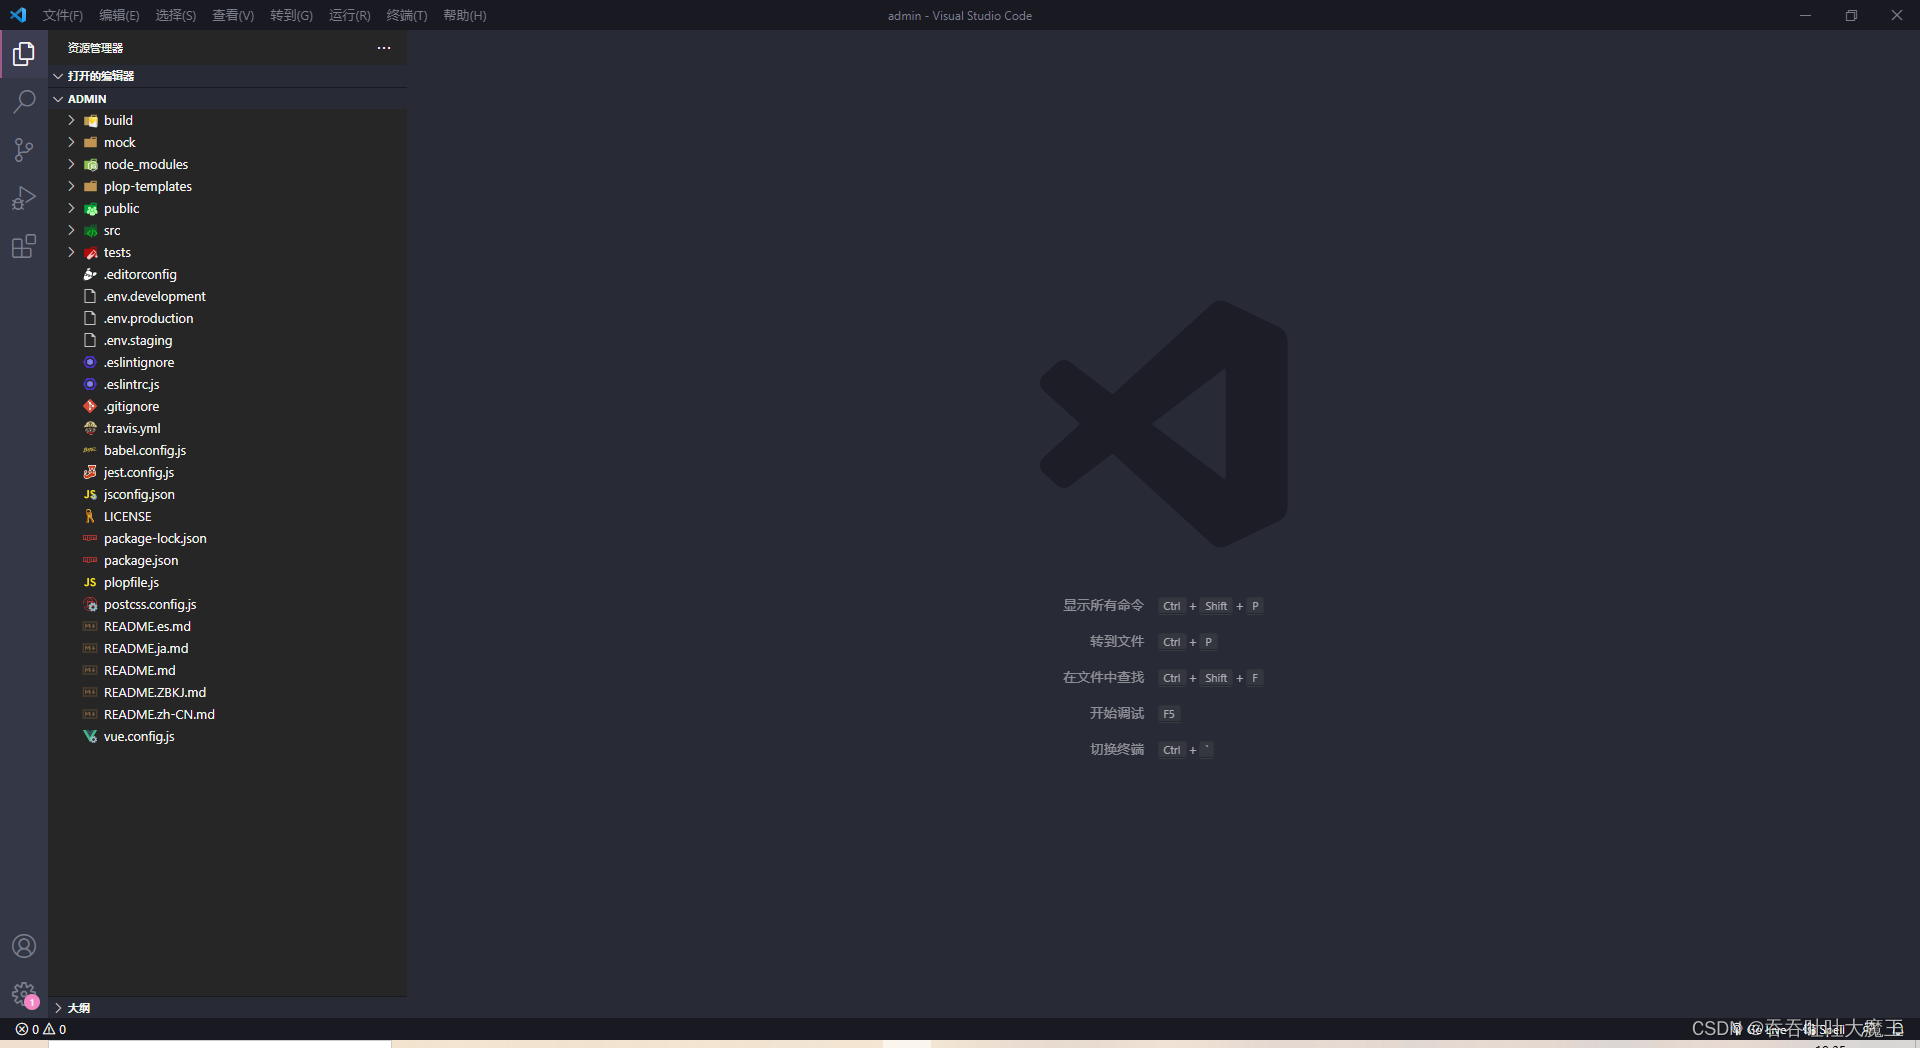1920x1048 pixels.
Task: Open the Manage settings gear icon
Action: coord(24,994)
